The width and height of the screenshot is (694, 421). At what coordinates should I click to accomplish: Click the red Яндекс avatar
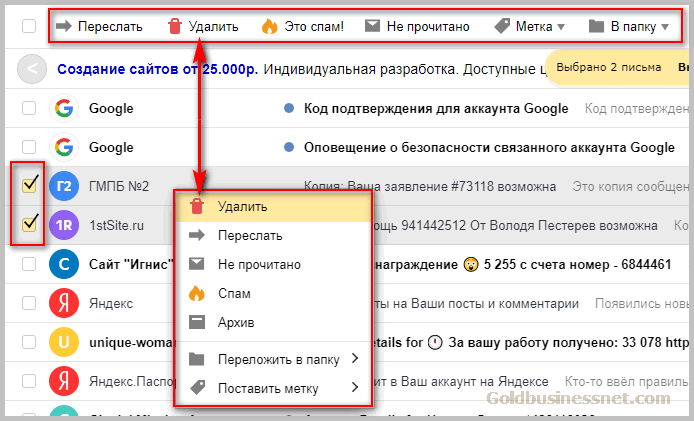64,303
